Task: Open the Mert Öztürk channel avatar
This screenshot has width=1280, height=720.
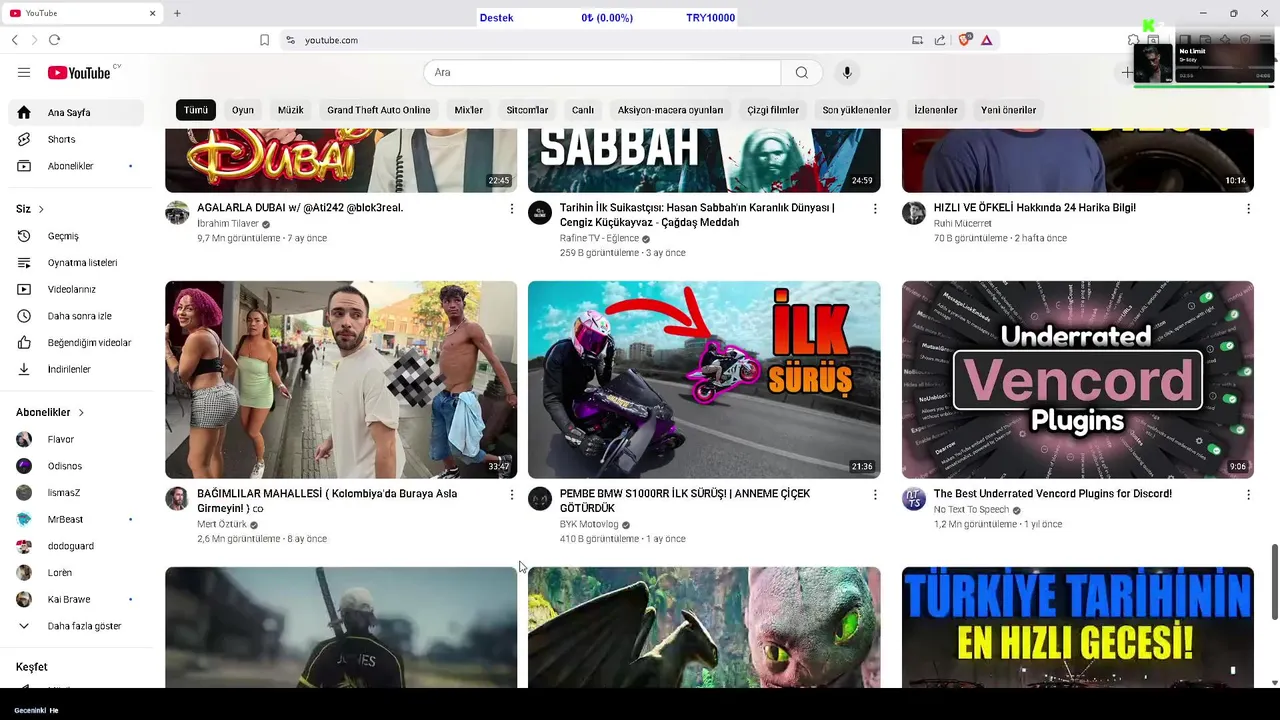Action: (x=177, y=499)
